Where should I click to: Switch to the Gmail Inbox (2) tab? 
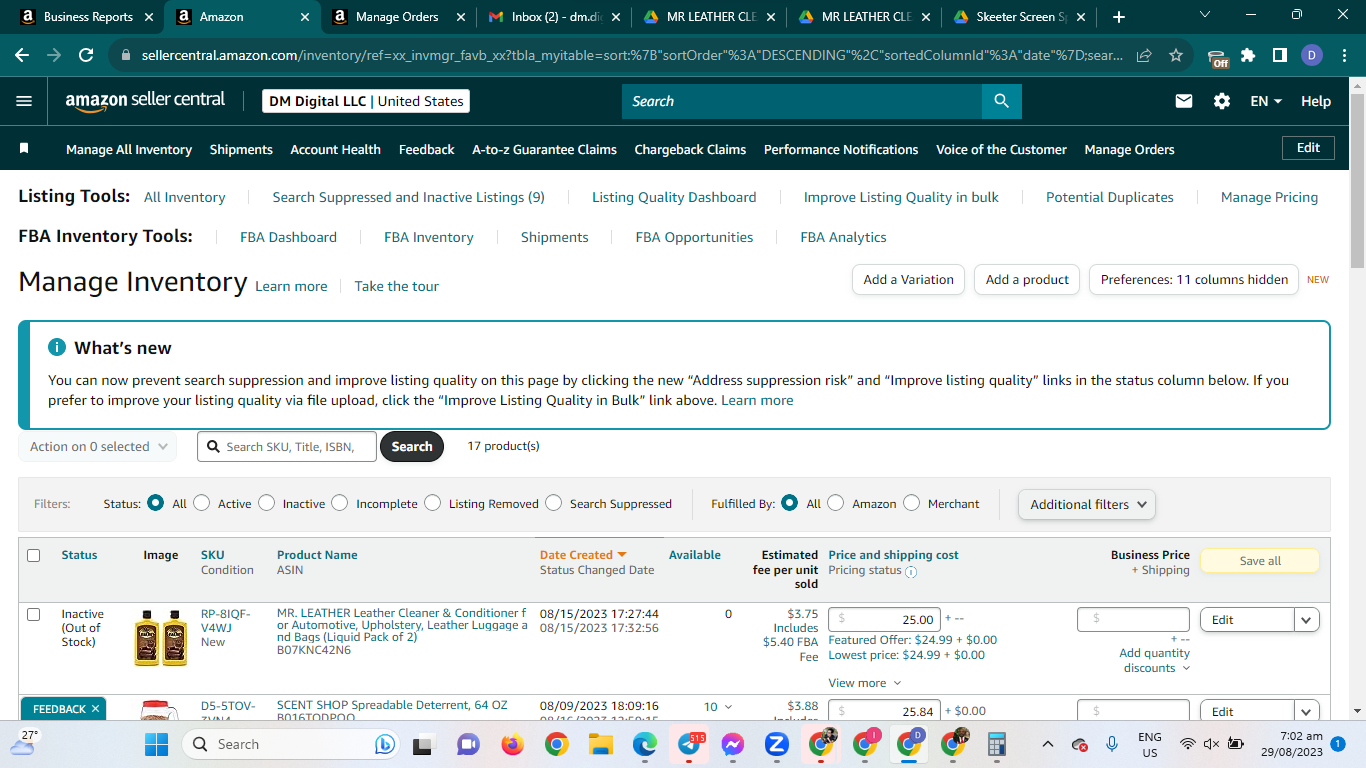(x=553, y=17)
